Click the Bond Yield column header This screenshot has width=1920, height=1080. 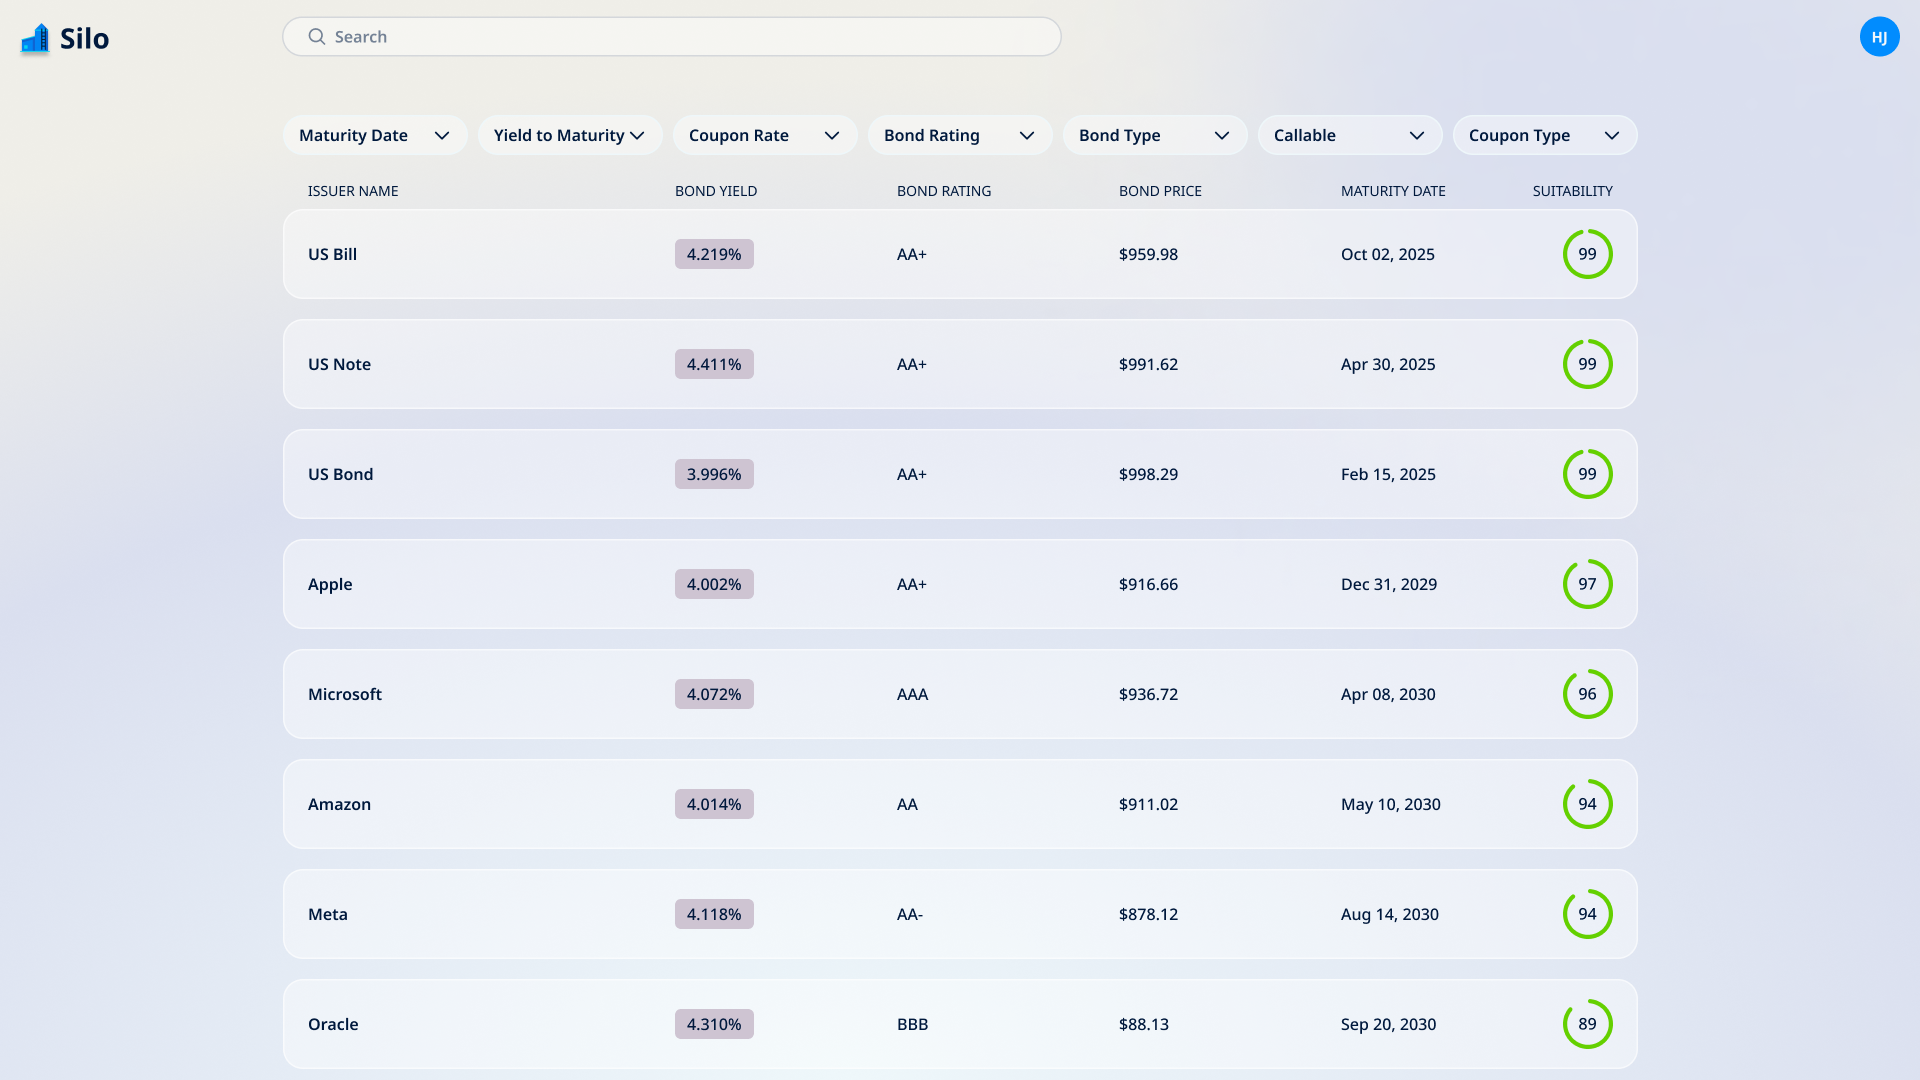tap(716, 191)
